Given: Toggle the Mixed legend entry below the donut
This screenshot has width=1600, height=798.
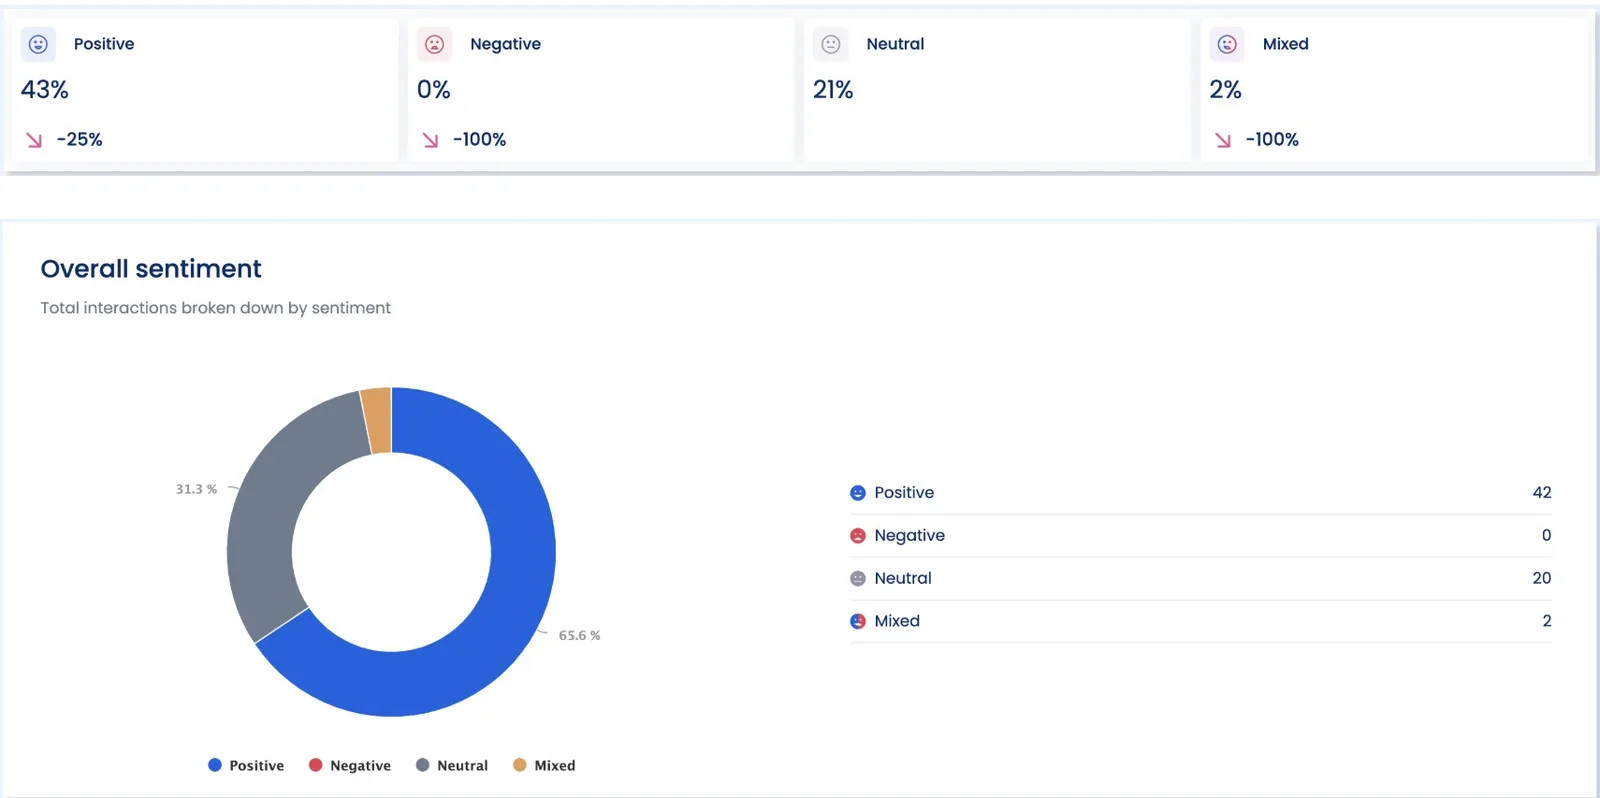Looking at the screenshot, I should pos(544,765).
